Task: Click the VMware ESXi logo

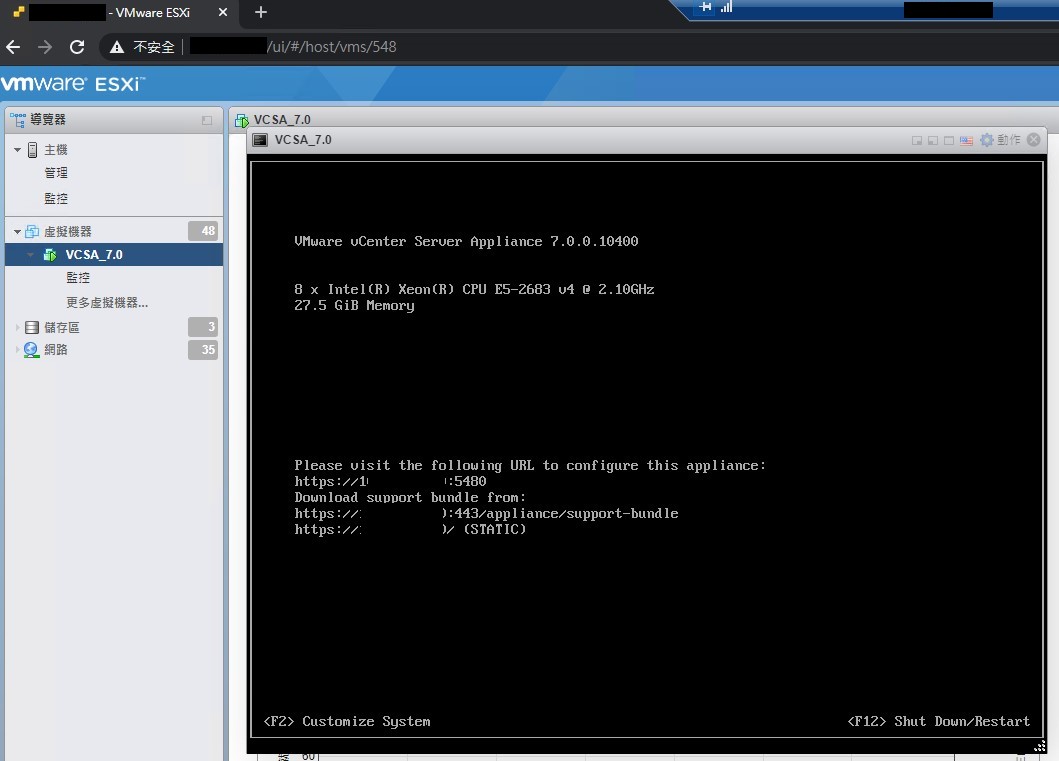Action: pos(72,84)
